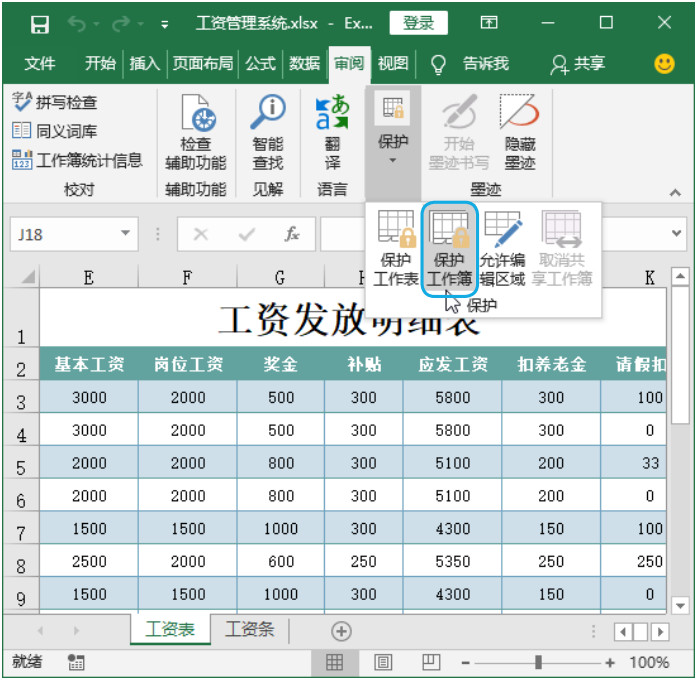Screen dimensions: 697x681
Task: Click cell with 600 in 奖金 column
Action: pyautogui.click(x=280, y=561)
